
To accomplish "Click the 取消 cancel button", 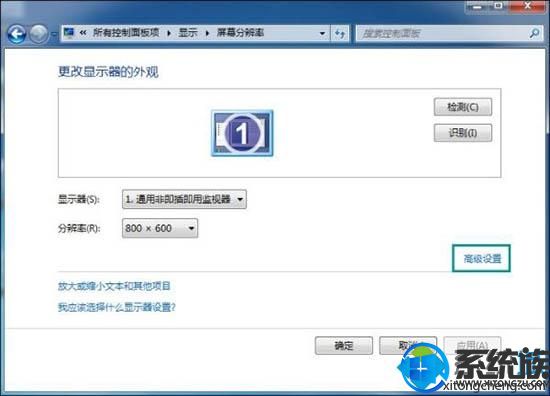I will 408,345.
